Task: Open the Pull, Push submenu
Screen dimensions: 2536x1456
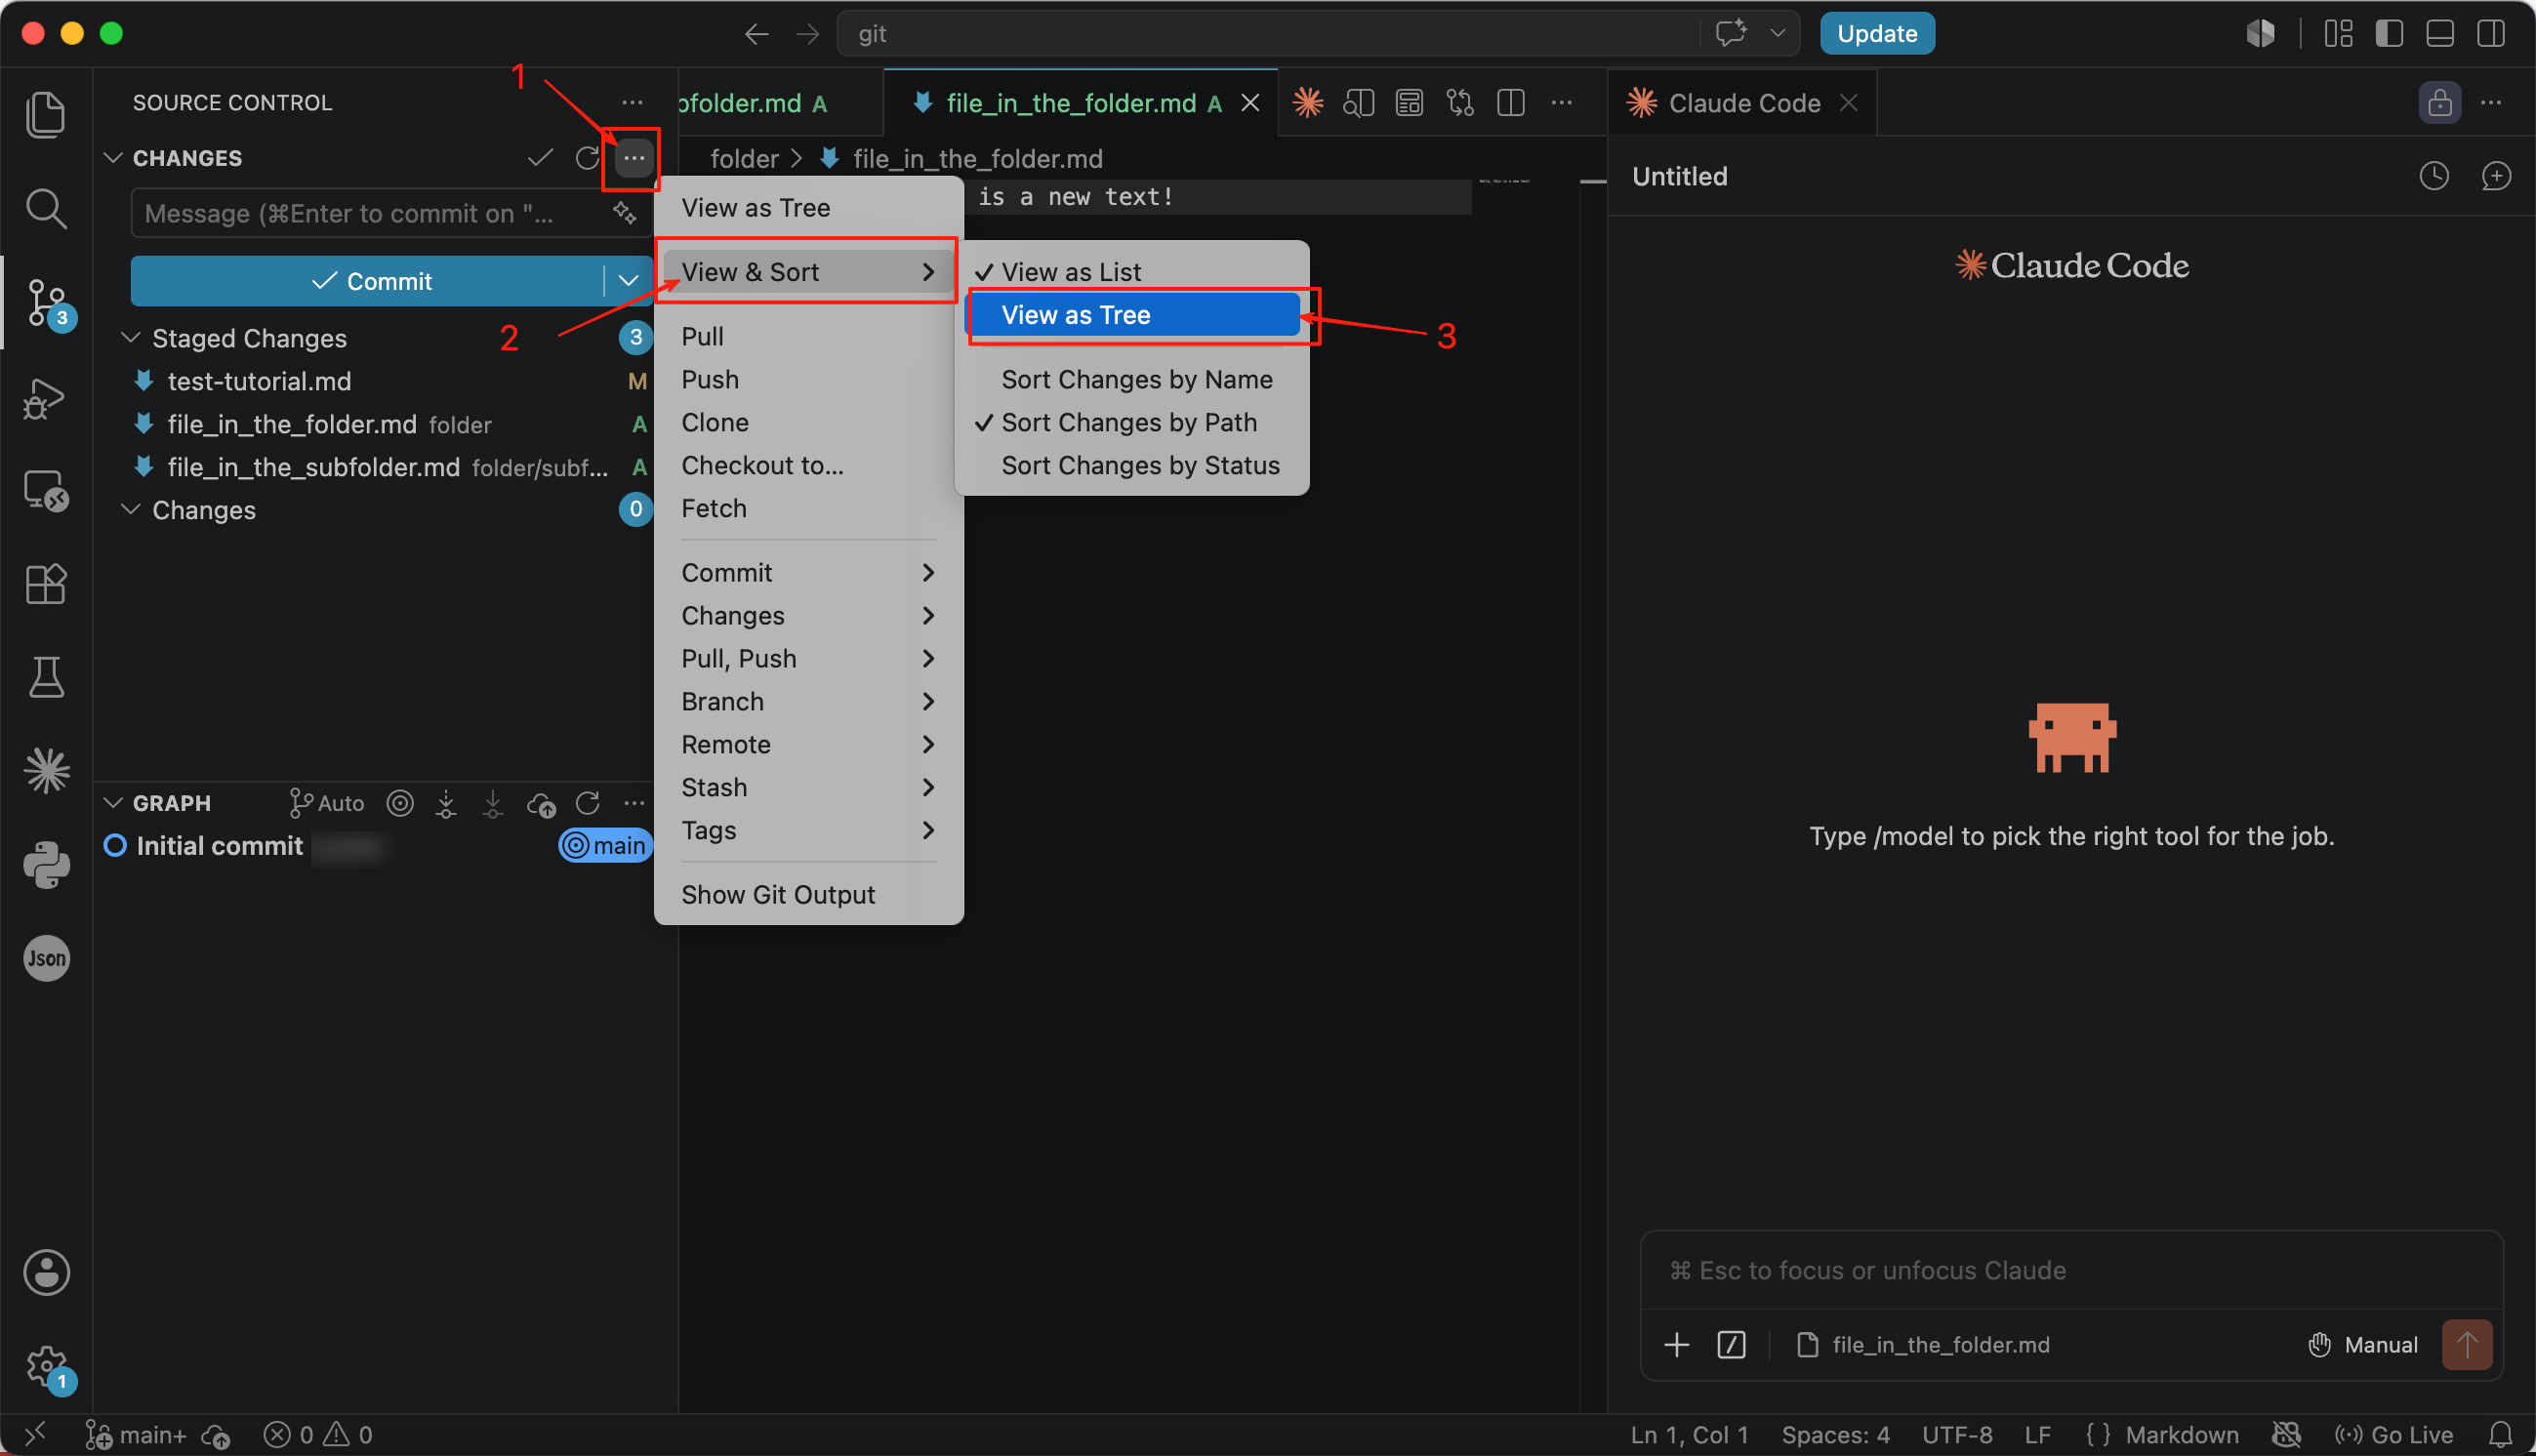Action: pos(808,659)
